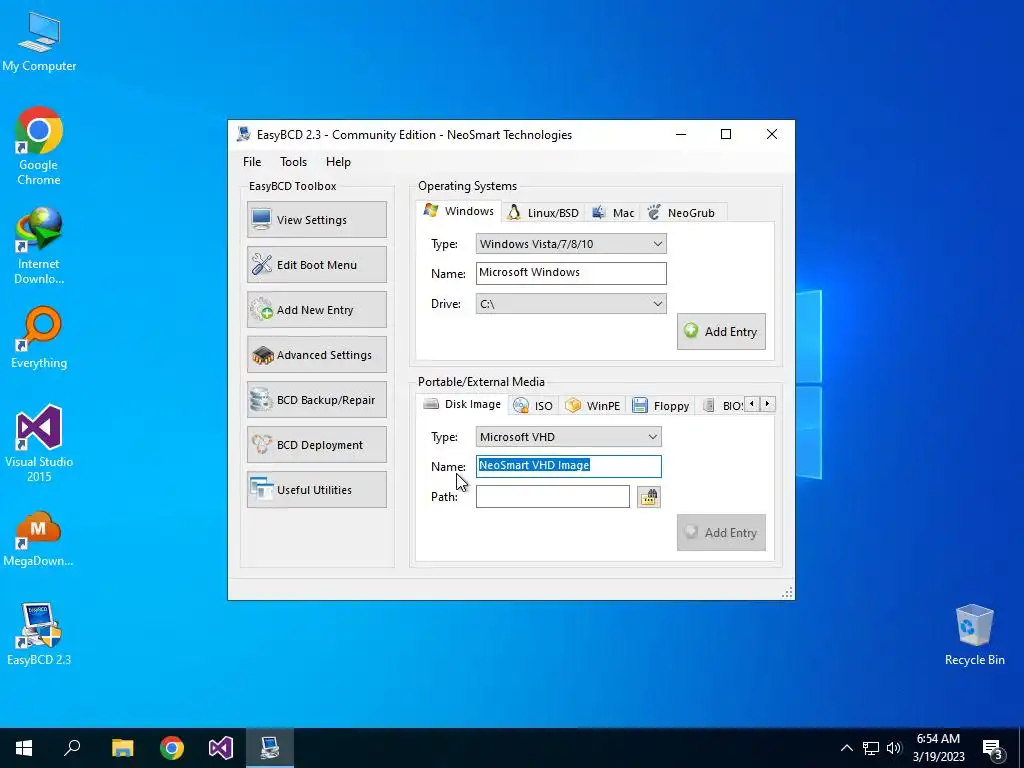
Task: Open Google Chrome desktop shortcut
Action: click(x=39, y=146)
